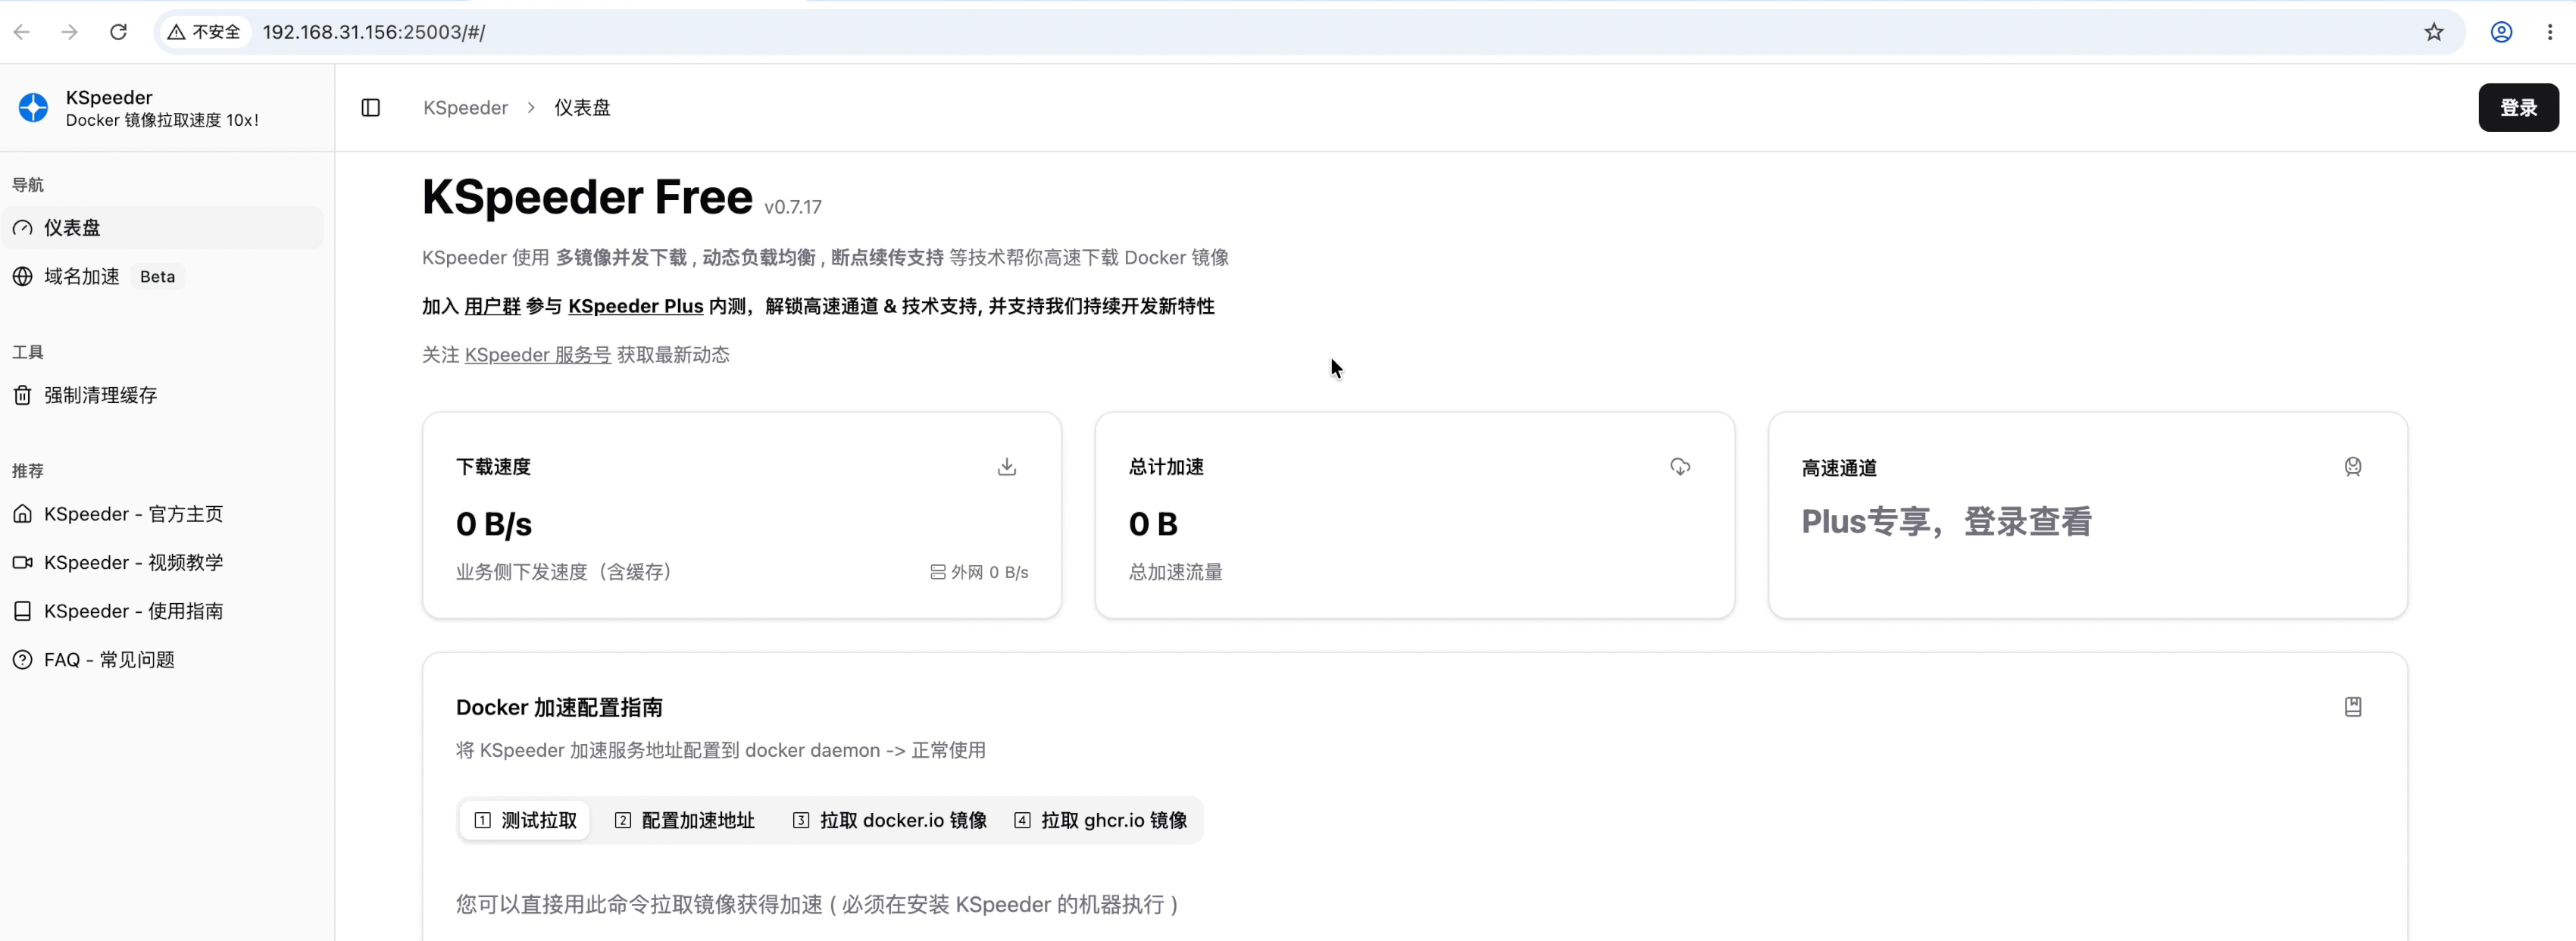2576x941 pixels.
Task: Click the icon in 高速通道 card
Action: [x=2353, y=467]
